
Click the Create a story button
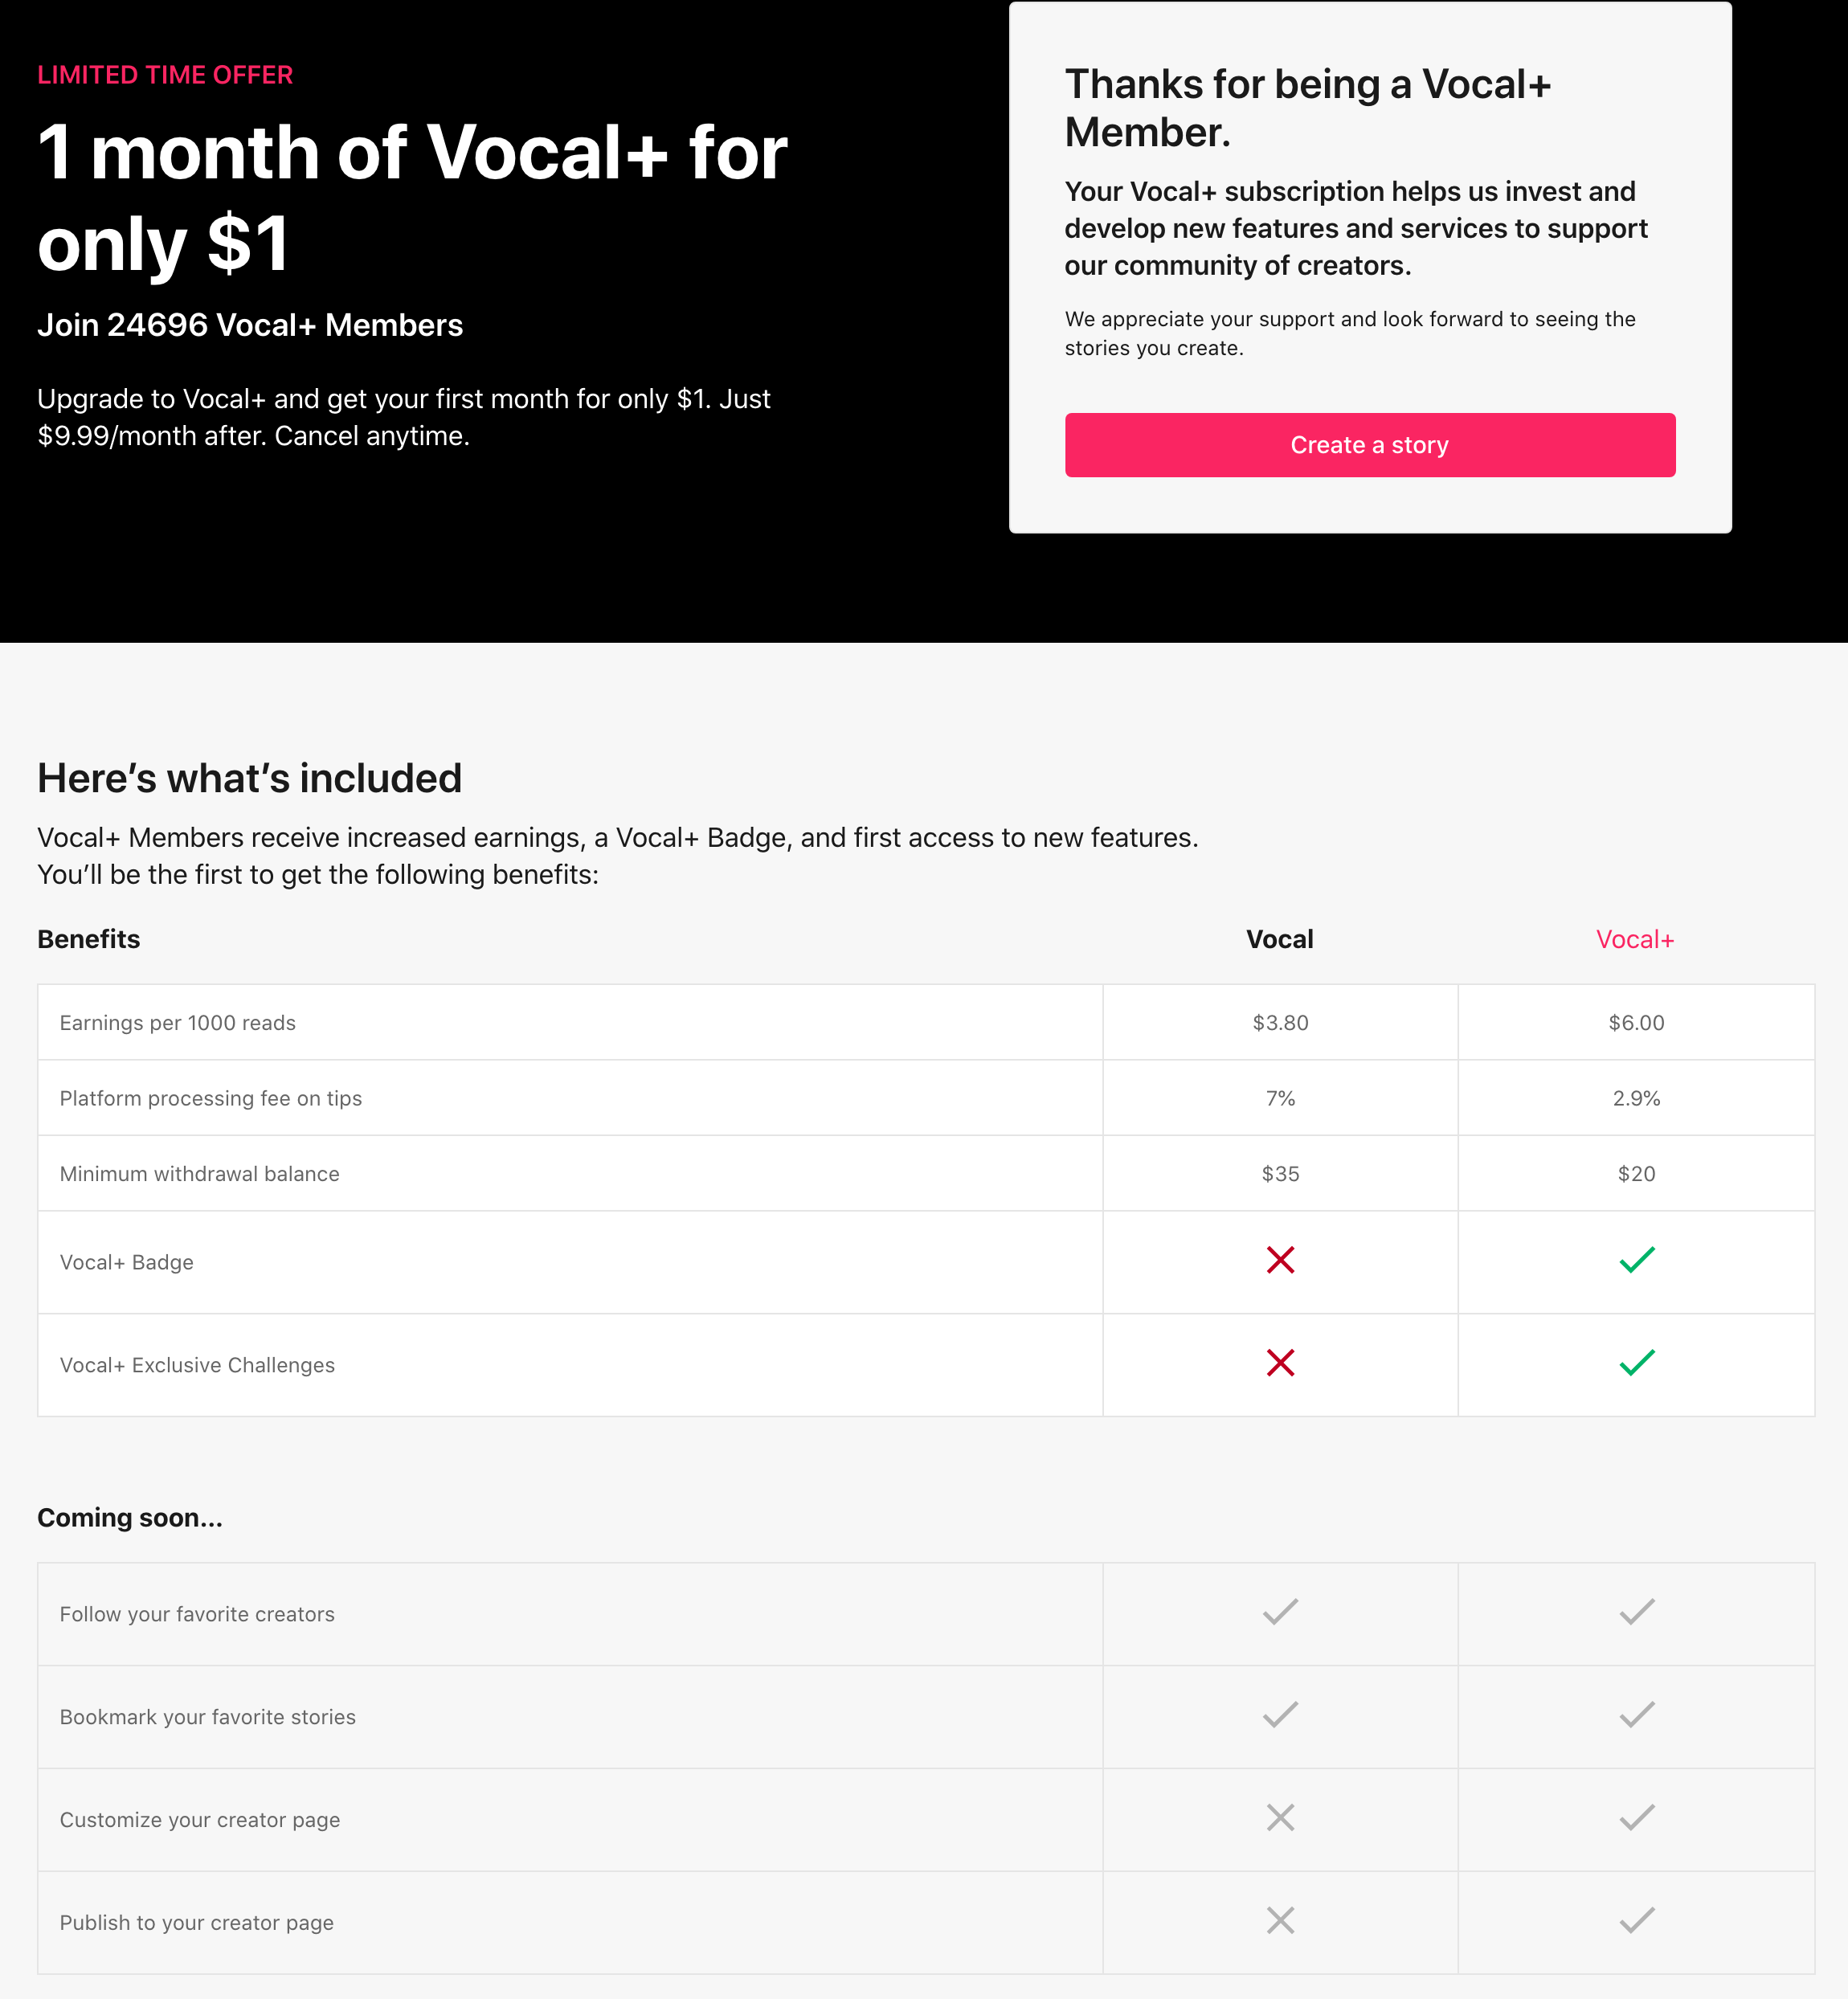pos(1369,445)
